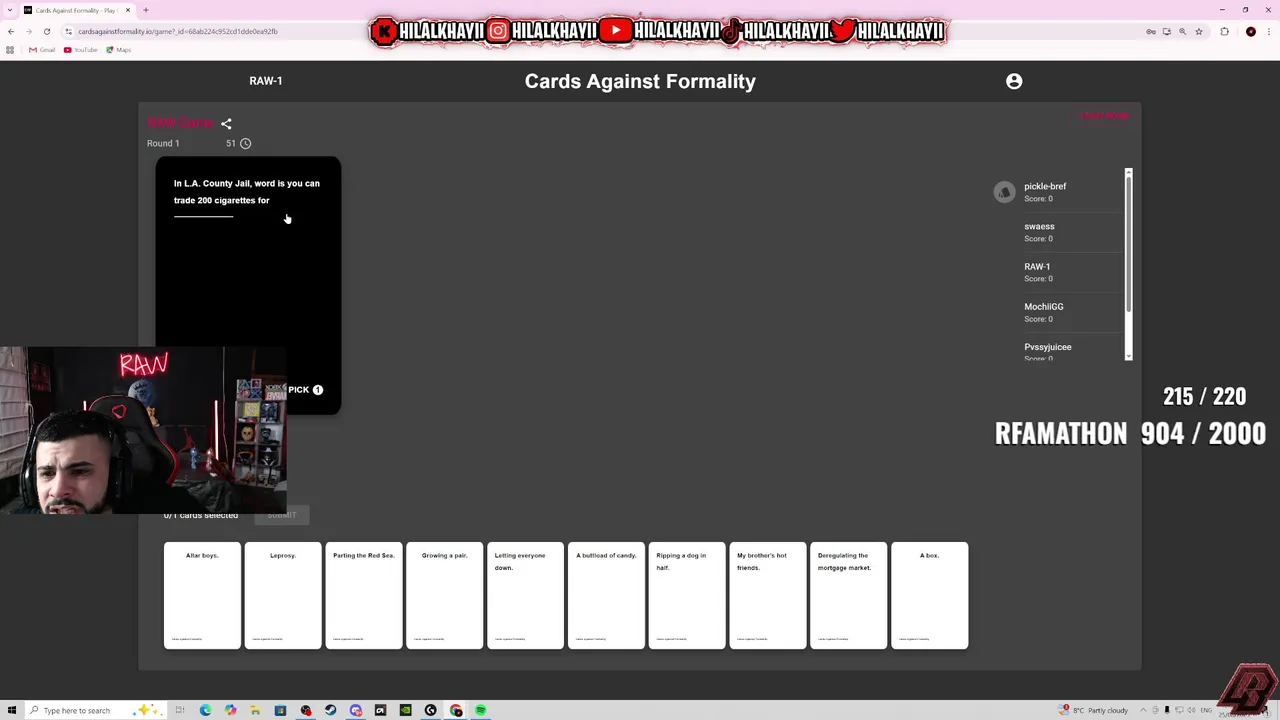
Task: Open File Explorer from the taskbar
Action: point(255,710)
